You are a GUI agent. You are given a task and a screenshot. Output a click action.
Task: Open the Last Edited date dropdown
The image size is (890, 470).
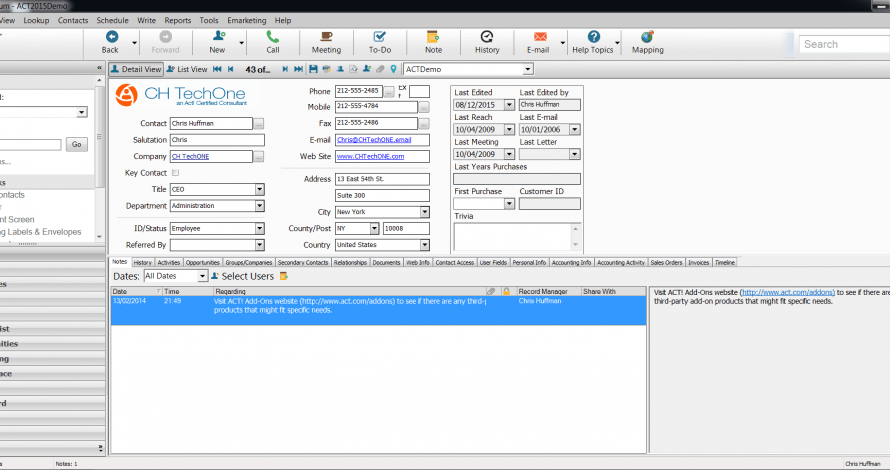509,105
